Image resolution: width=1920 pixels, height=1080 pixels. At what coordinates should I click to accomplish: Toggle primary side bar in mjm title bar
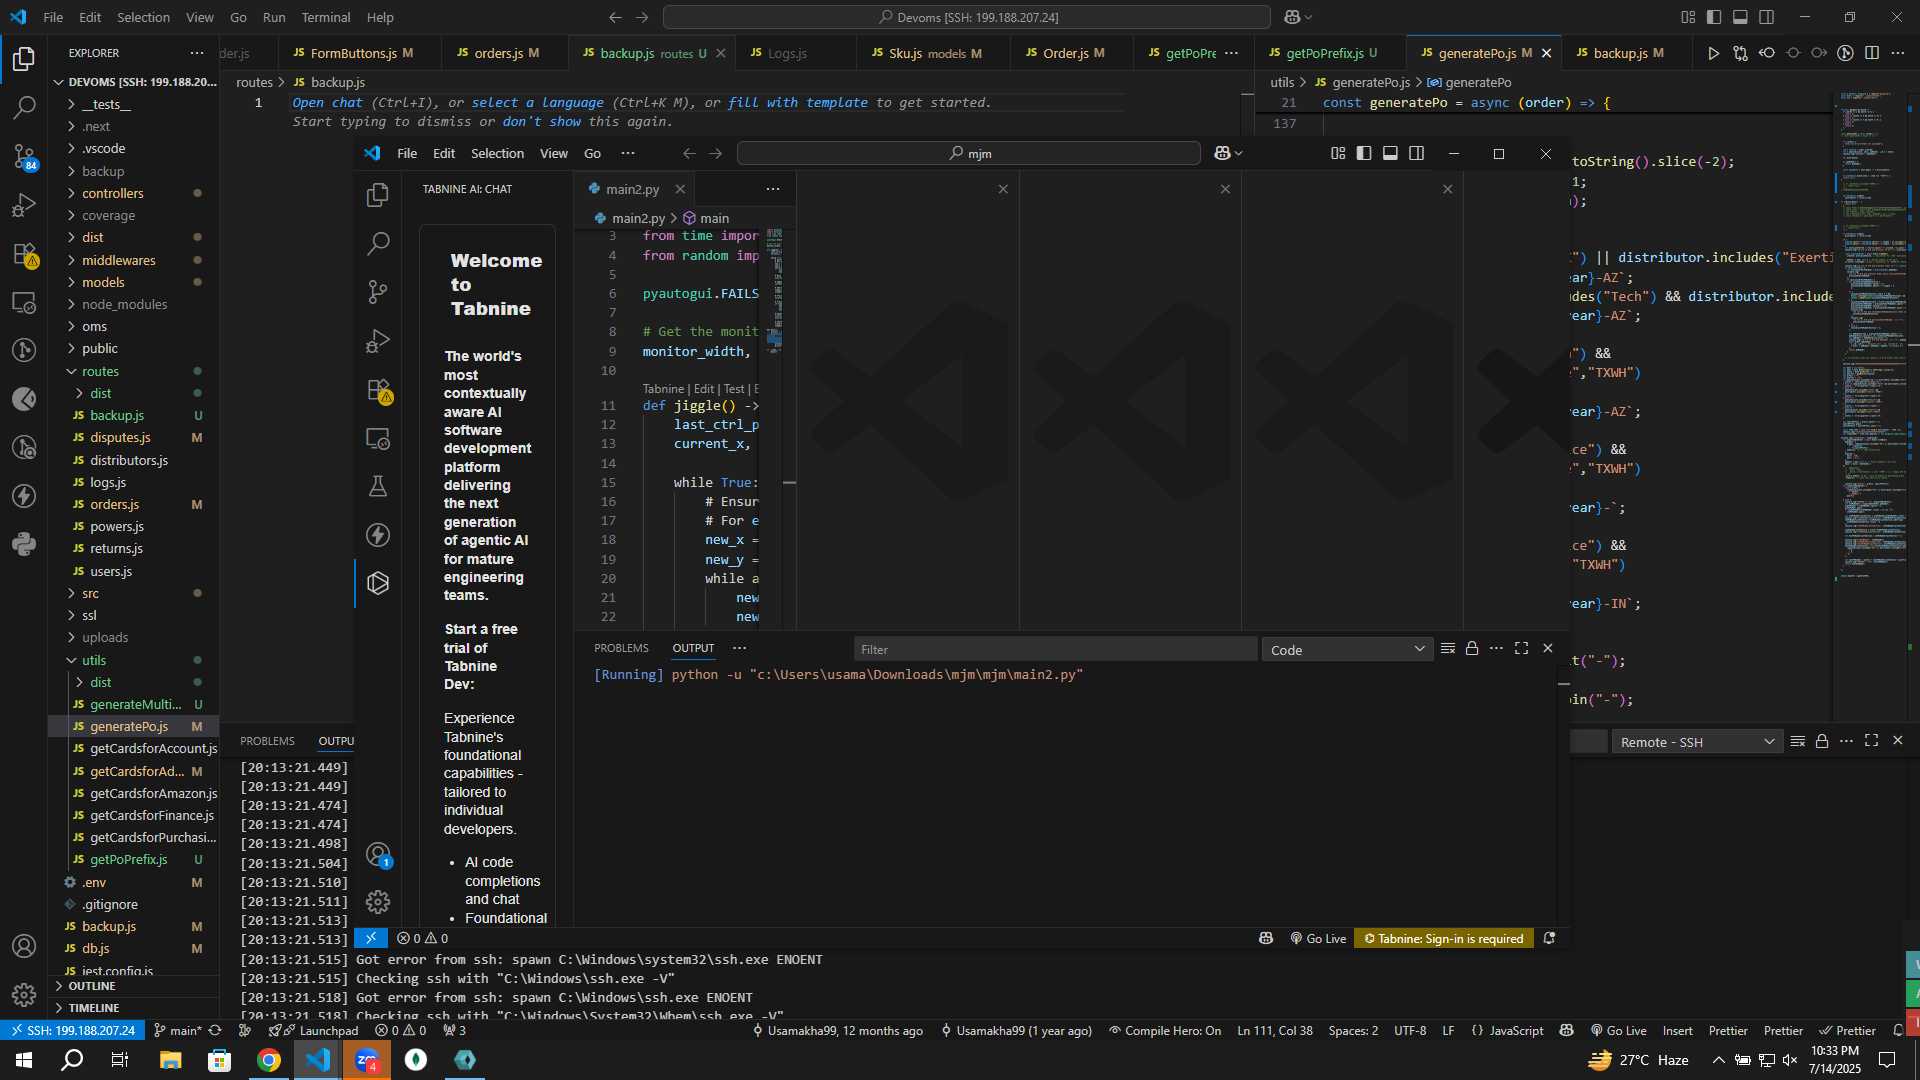[x=1364, y=153]
